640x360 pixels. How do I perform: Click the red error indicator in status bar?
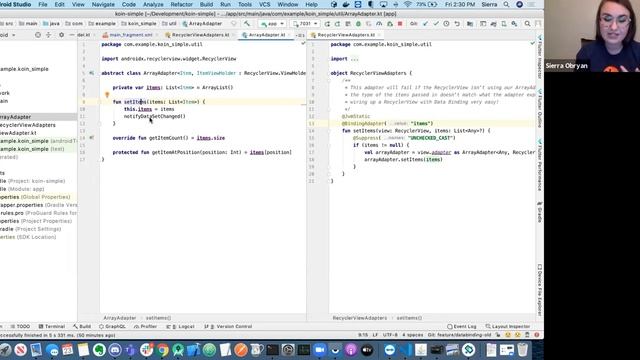pyautogui.click(x=537, y=335)
